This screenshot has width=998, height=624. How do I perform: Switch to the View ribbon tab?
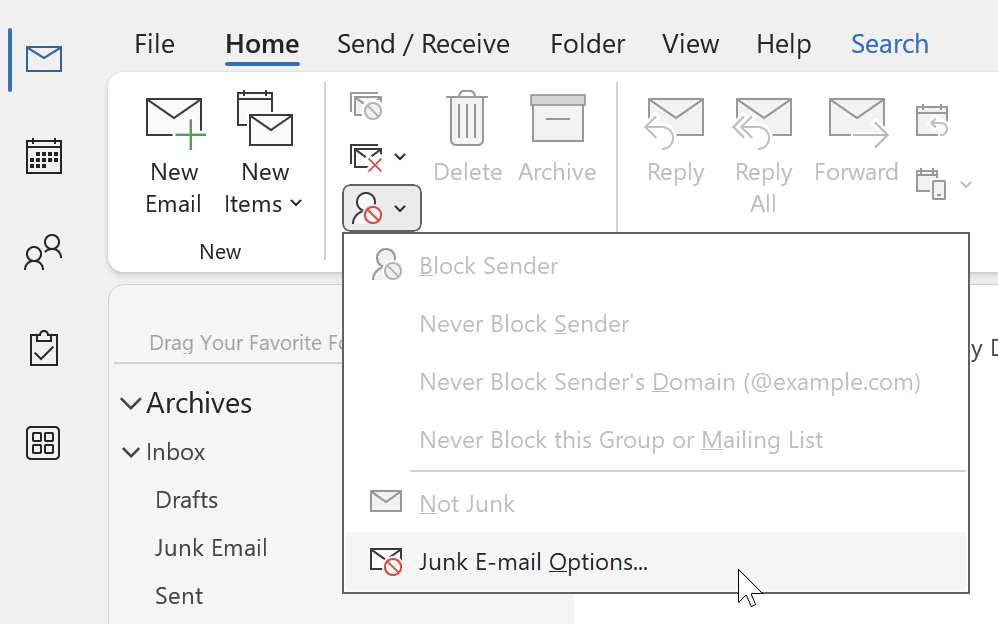point(689,44)
